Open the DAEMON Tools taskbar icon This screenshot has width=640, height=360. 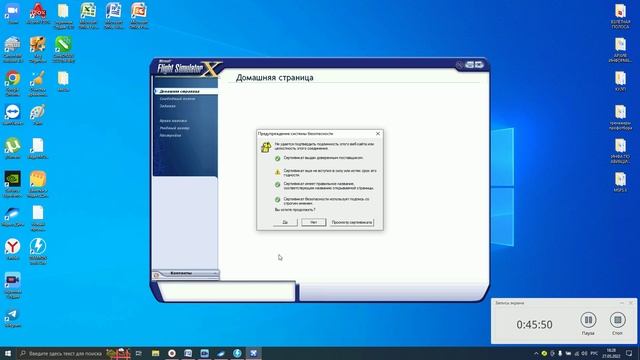pos(237,353)
